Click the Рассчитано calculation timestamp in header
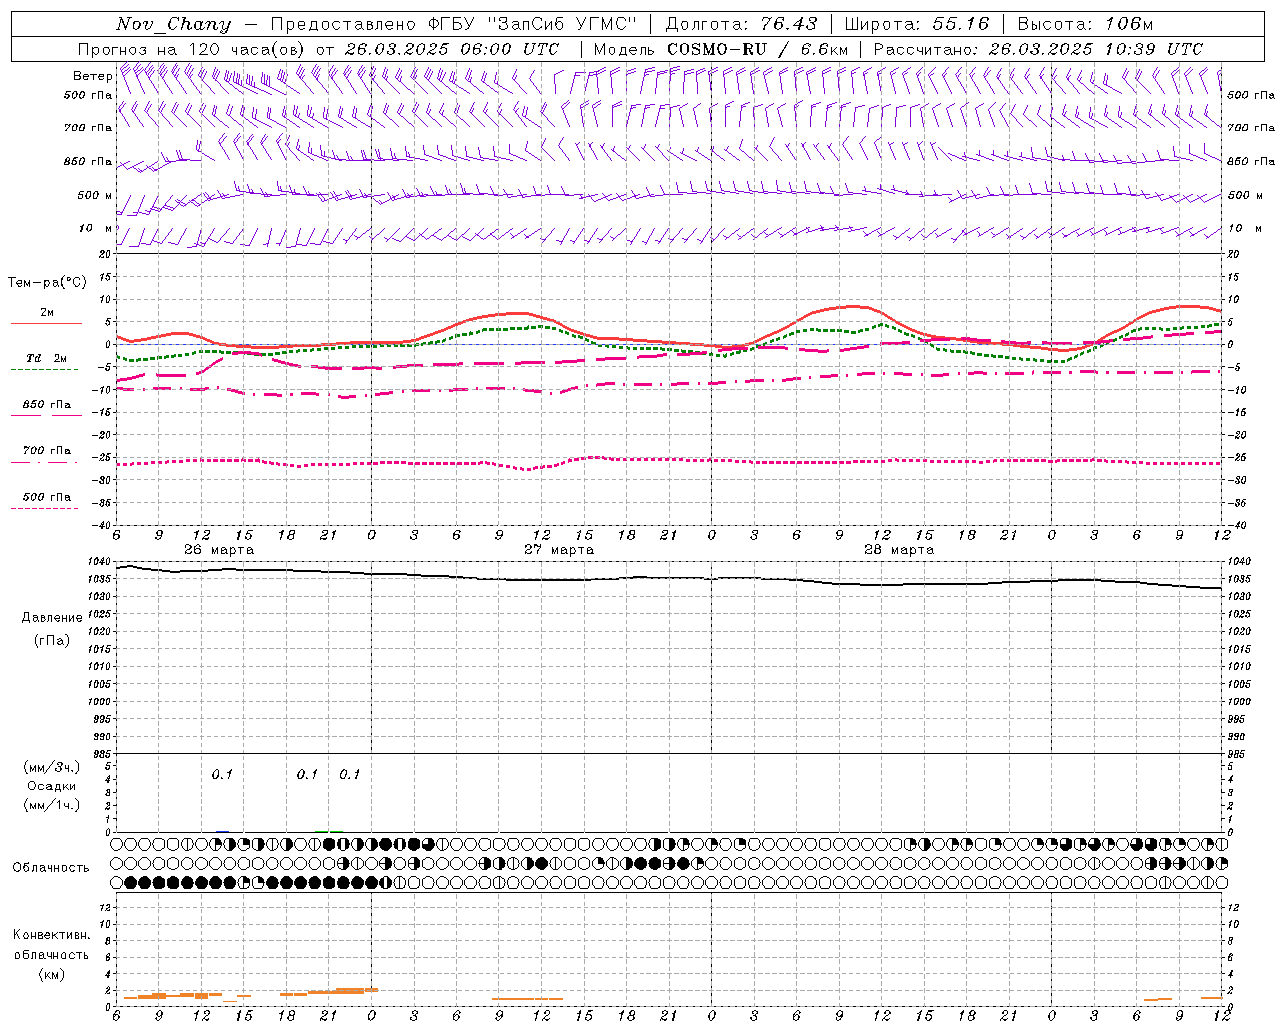 [x=1038, y=49]
